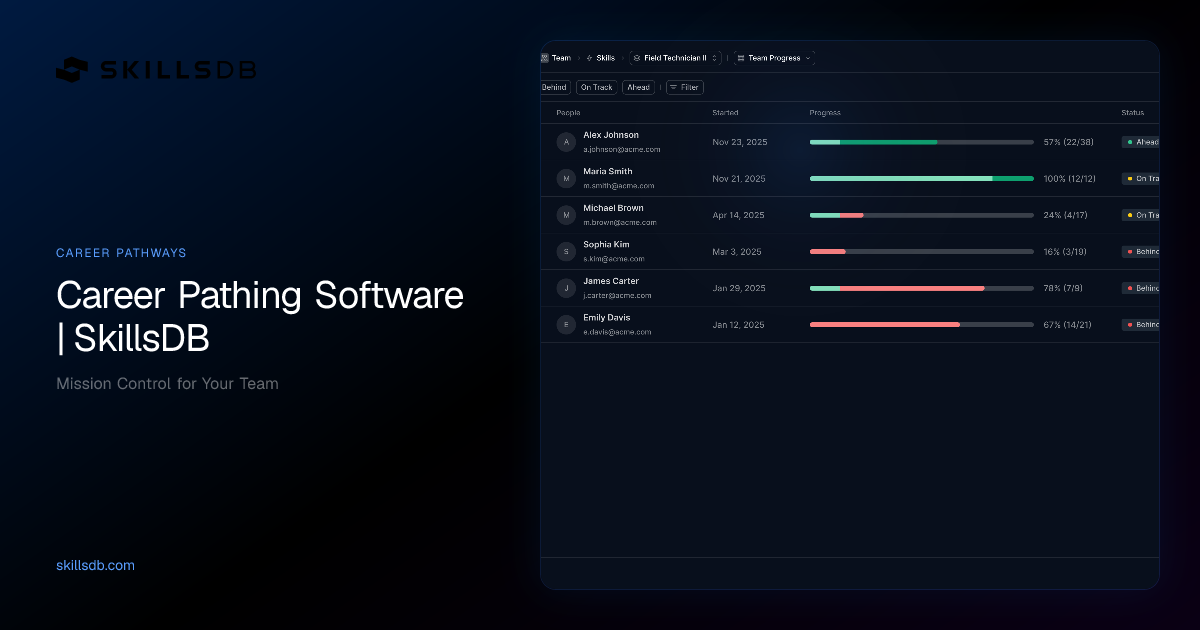Sort by the Progress column header
This screenshot has width=1200, height=630.
(x=825, y=112)
